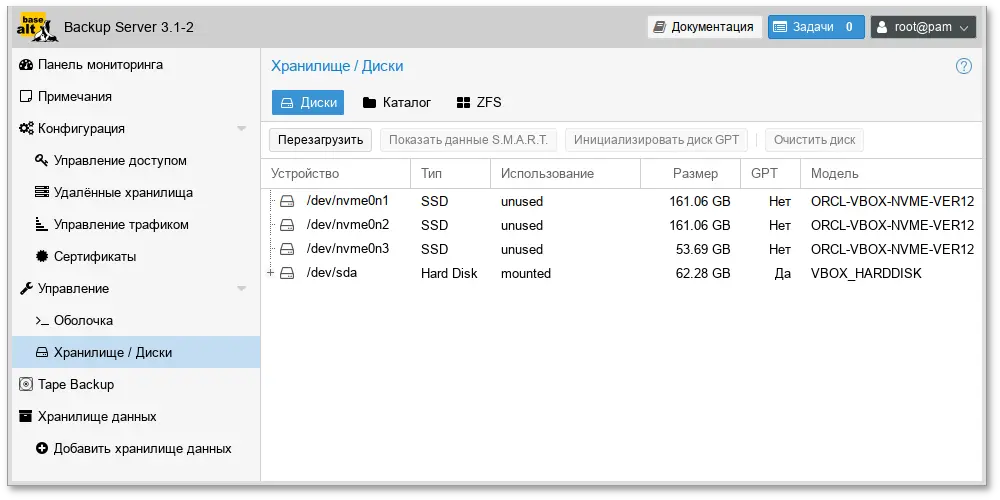Click the disk icon next to /dev/sda

pos(288,273)
